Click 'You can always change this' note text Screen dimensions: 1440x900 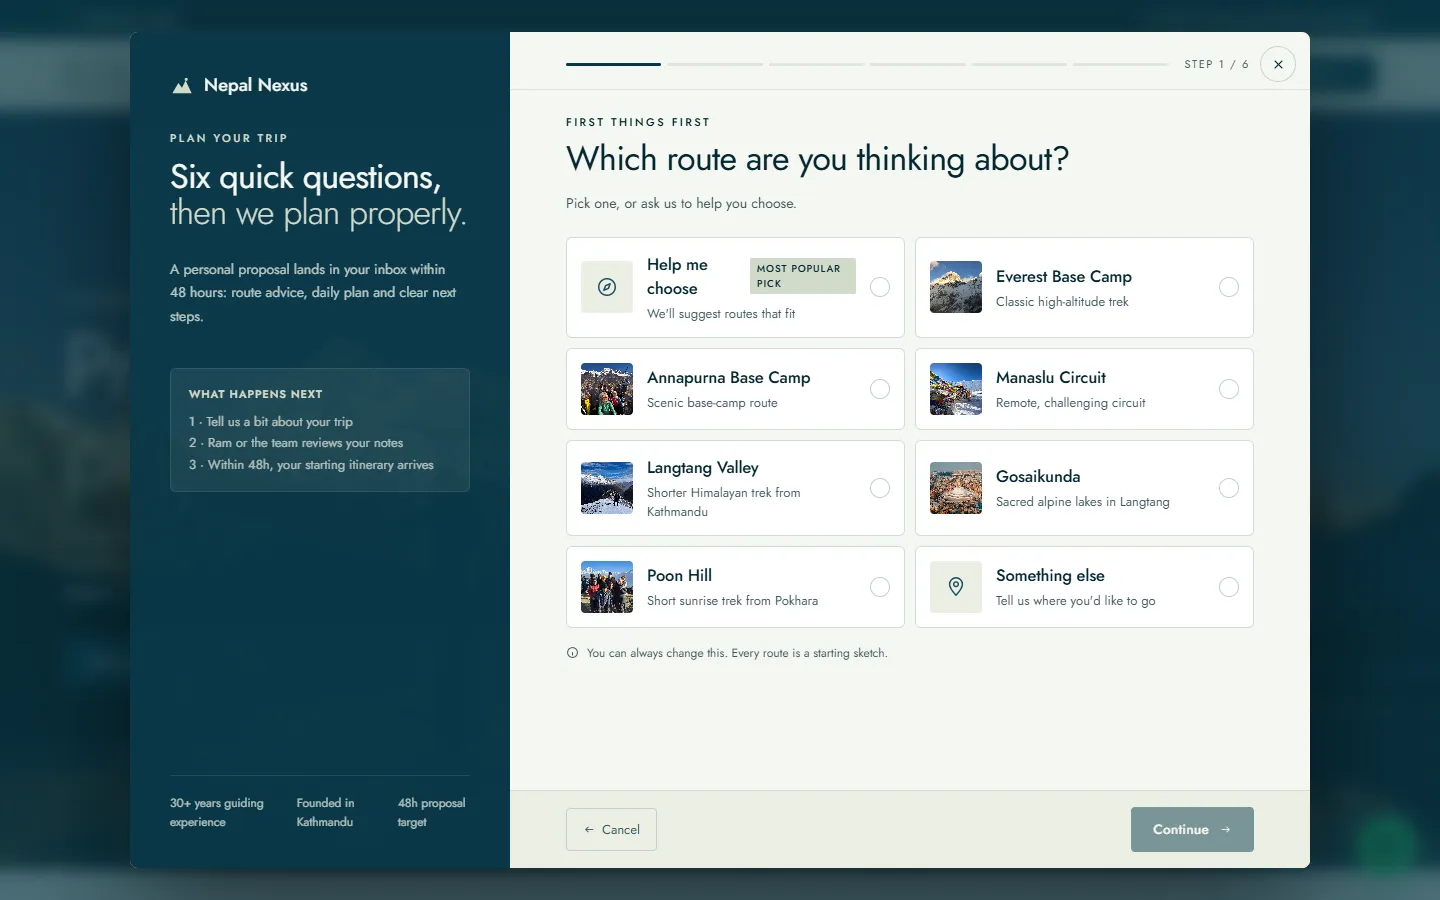[x=737, y=653]
